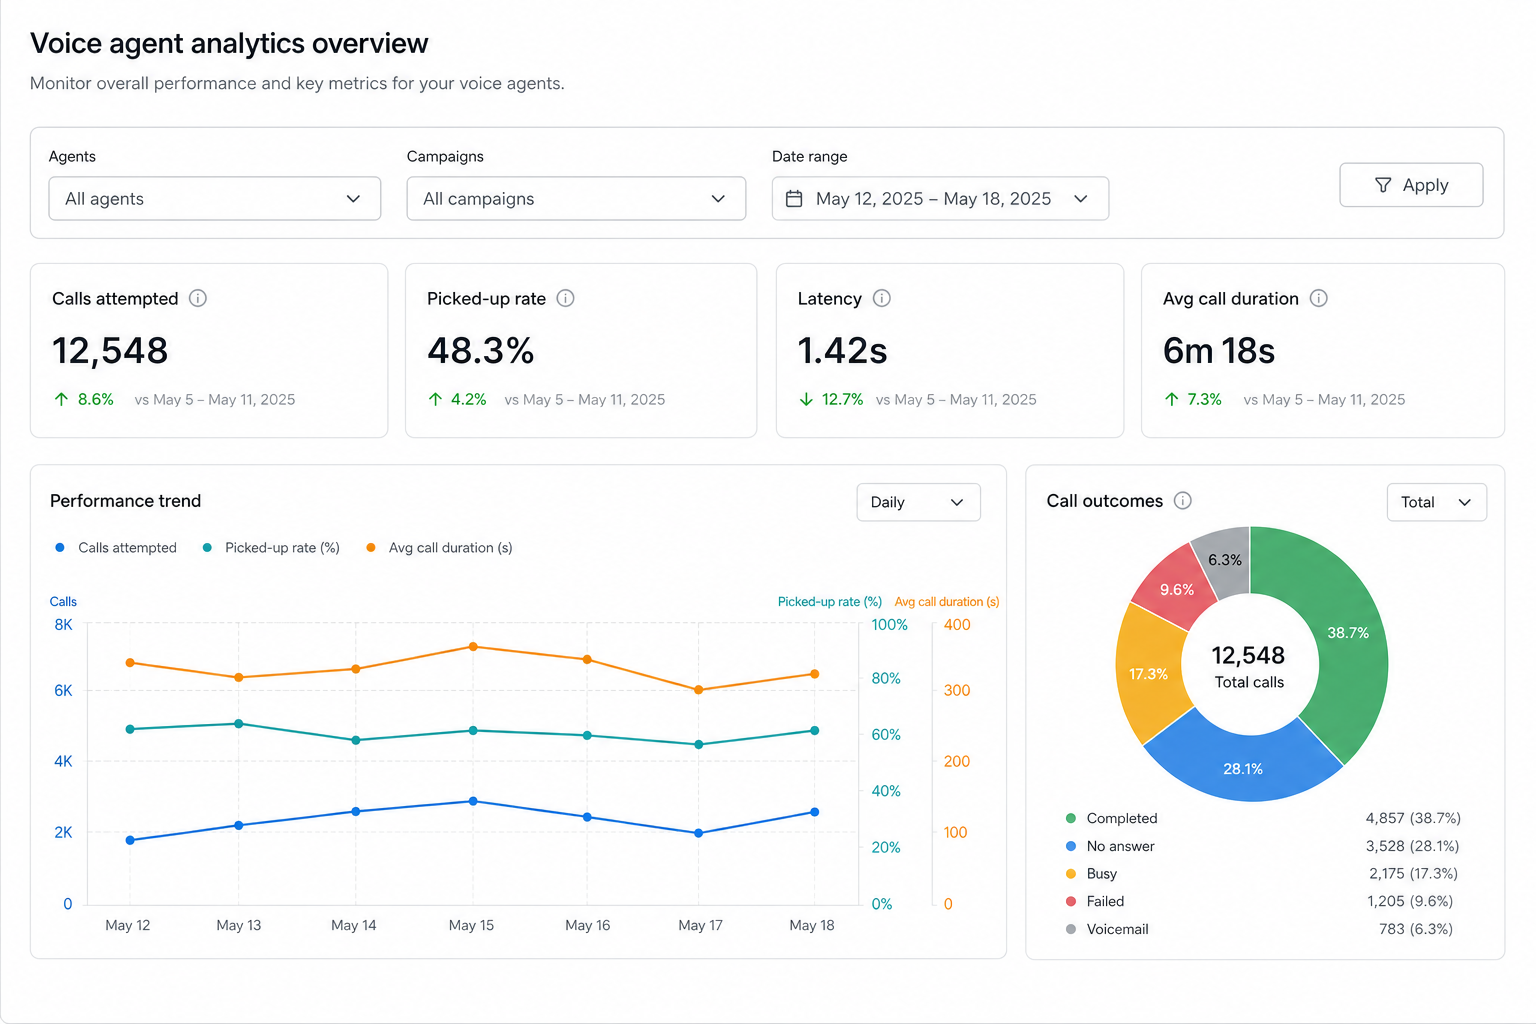Screen dimensions: 1536x1024
Task: Click blue Calls attempted point at May 15
Action: tap(473, 801)
